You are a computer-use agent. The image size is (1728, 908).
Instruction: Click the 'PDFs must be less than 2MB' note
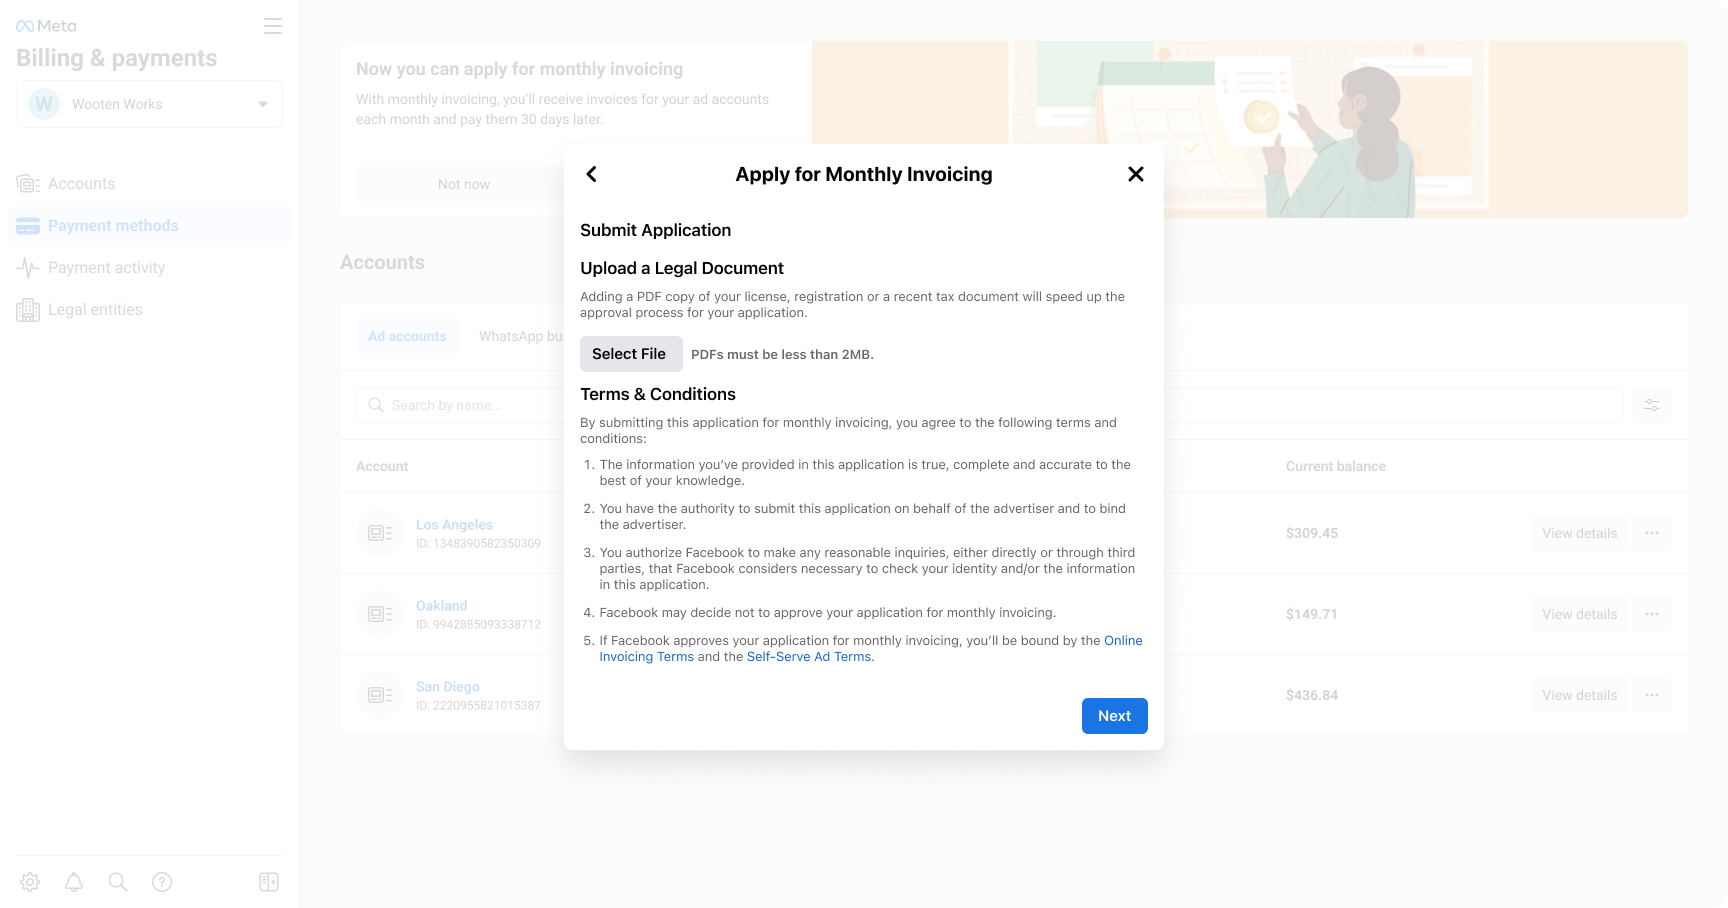click(782, 355)
